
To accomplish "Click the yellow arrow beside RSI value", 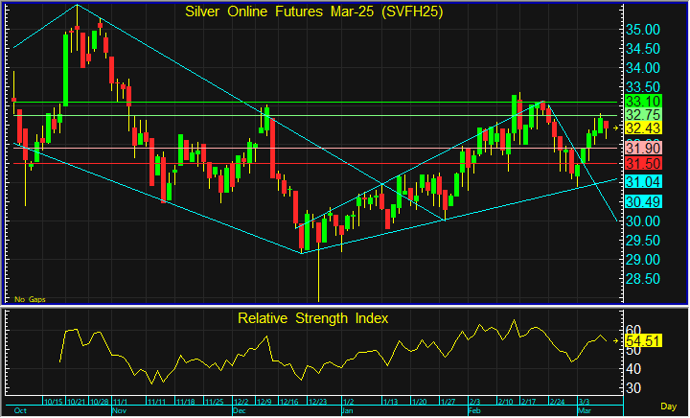I will click(616, 341).
